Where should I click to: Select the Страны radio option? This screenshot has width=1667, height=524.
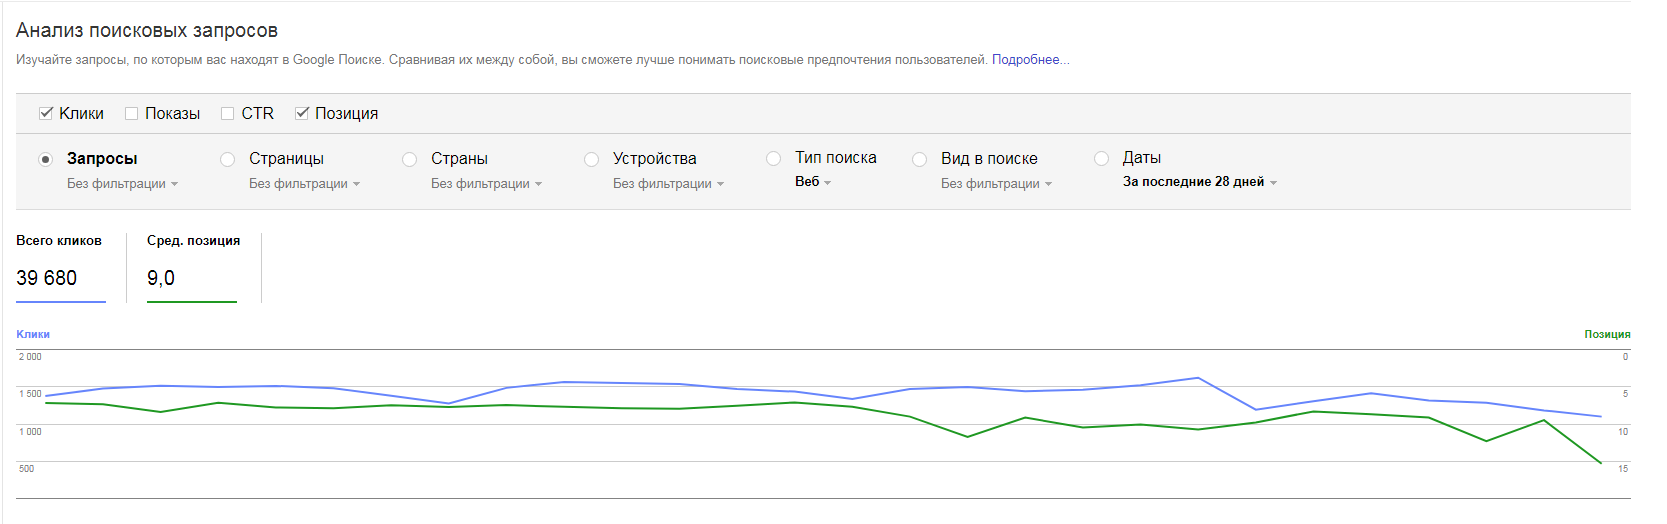(410, 159)
